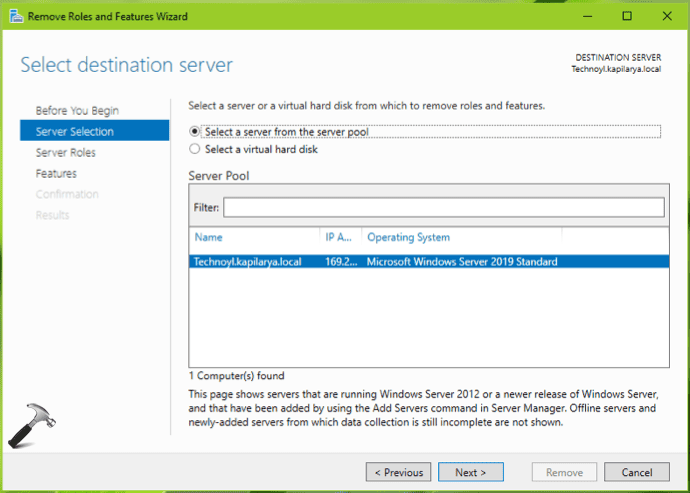Open the Features step
The height and width of the screenshot is (493, 690).
tap(56, 173)
